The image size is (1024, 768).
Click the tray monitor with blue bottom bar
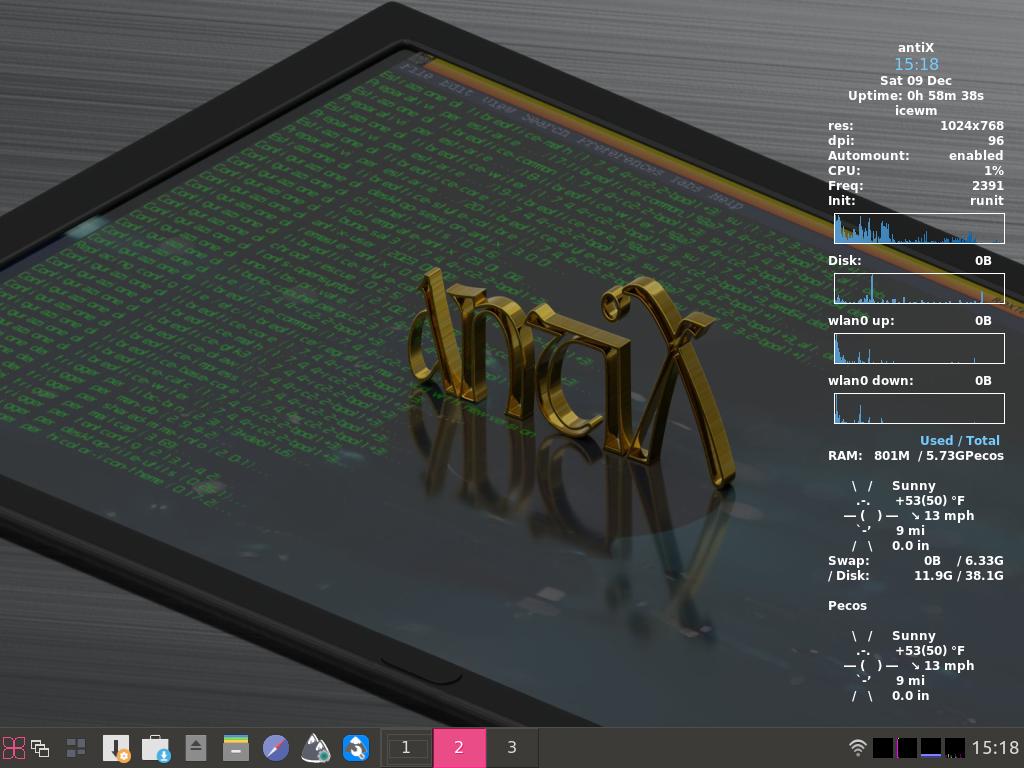point(931,748)
